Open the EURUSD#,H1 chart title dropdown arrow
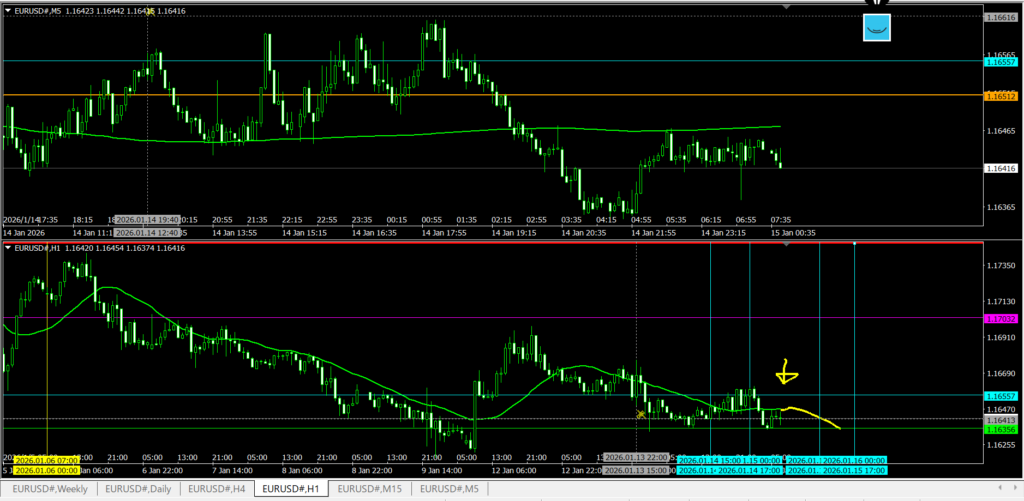This screenshot has height=501, width=1024. [9, 247]
